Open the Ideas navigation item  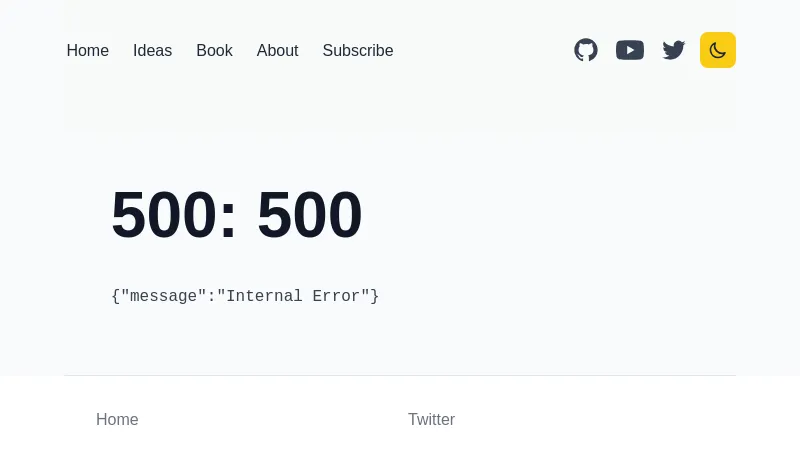pyautogui.click(x=152, y=50)
